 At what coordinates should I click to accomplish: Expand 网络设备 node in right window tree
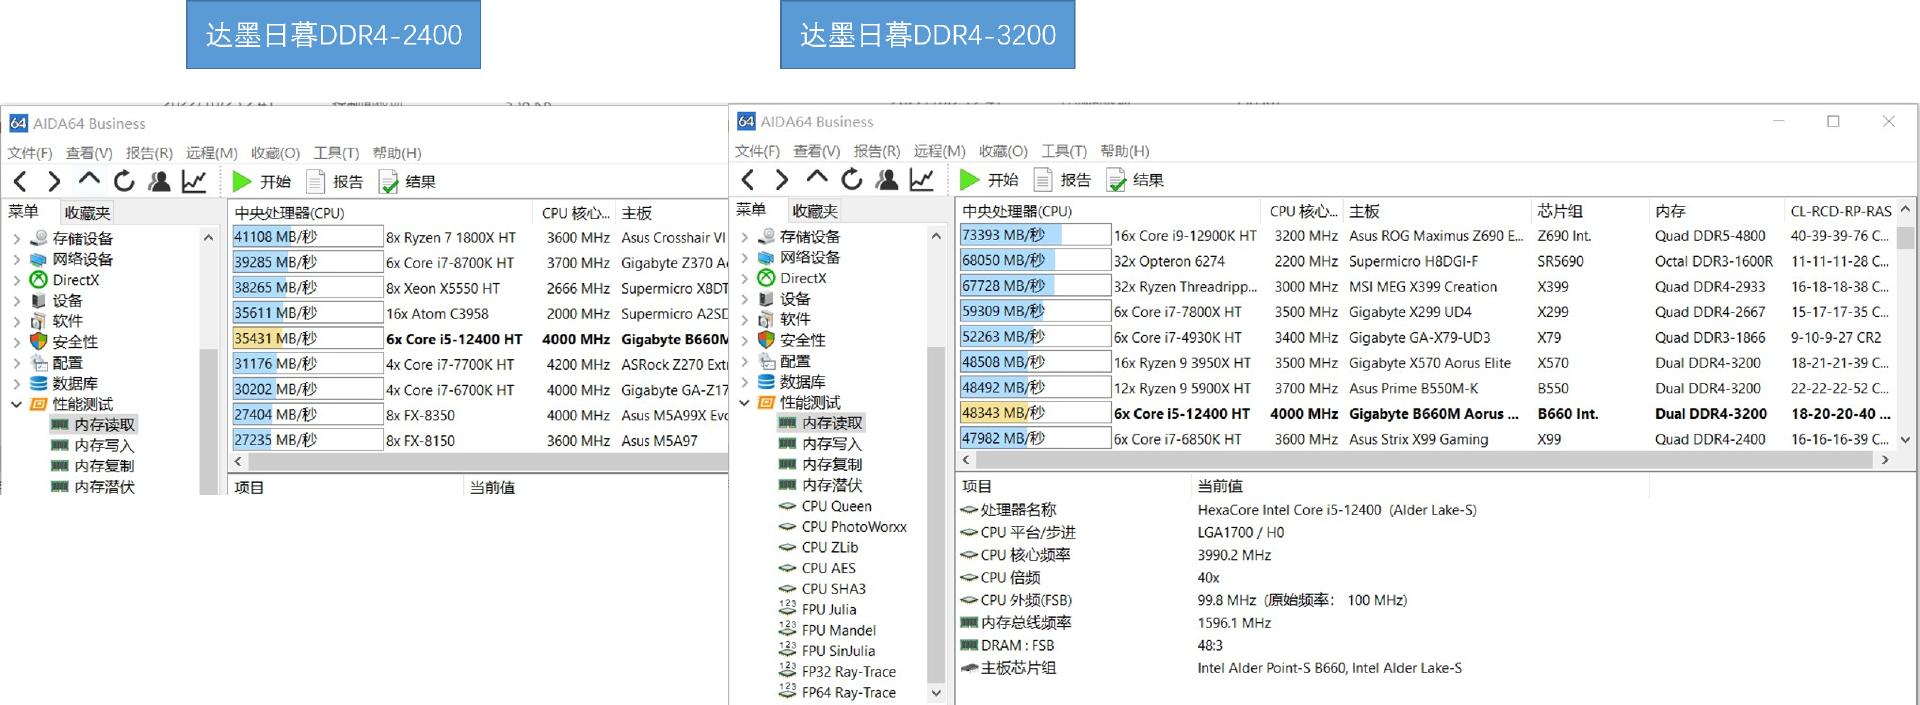(744, 258)
